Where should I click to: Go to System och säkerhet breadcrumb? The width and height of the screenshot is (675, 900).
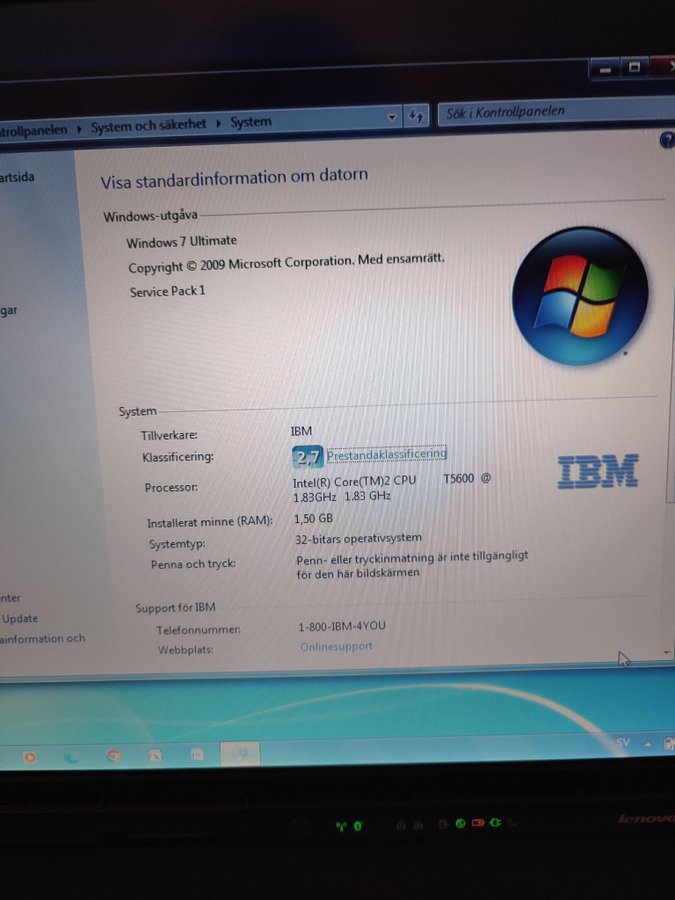pos(148,125)
